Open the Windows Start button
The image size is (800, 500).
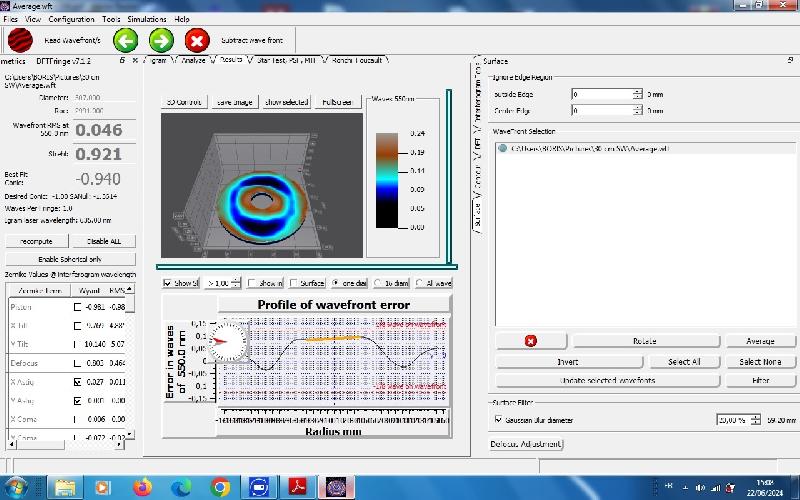tap(17, 487)
